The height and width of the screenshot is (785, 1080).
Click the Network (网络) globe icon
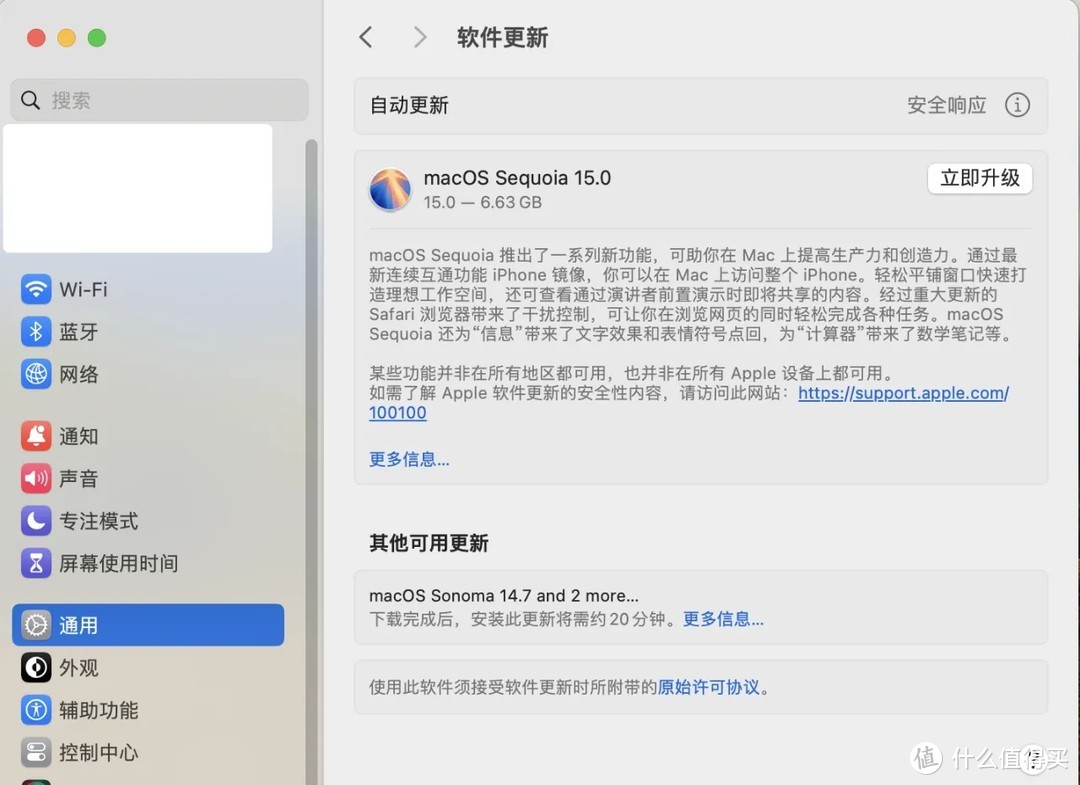36,374
